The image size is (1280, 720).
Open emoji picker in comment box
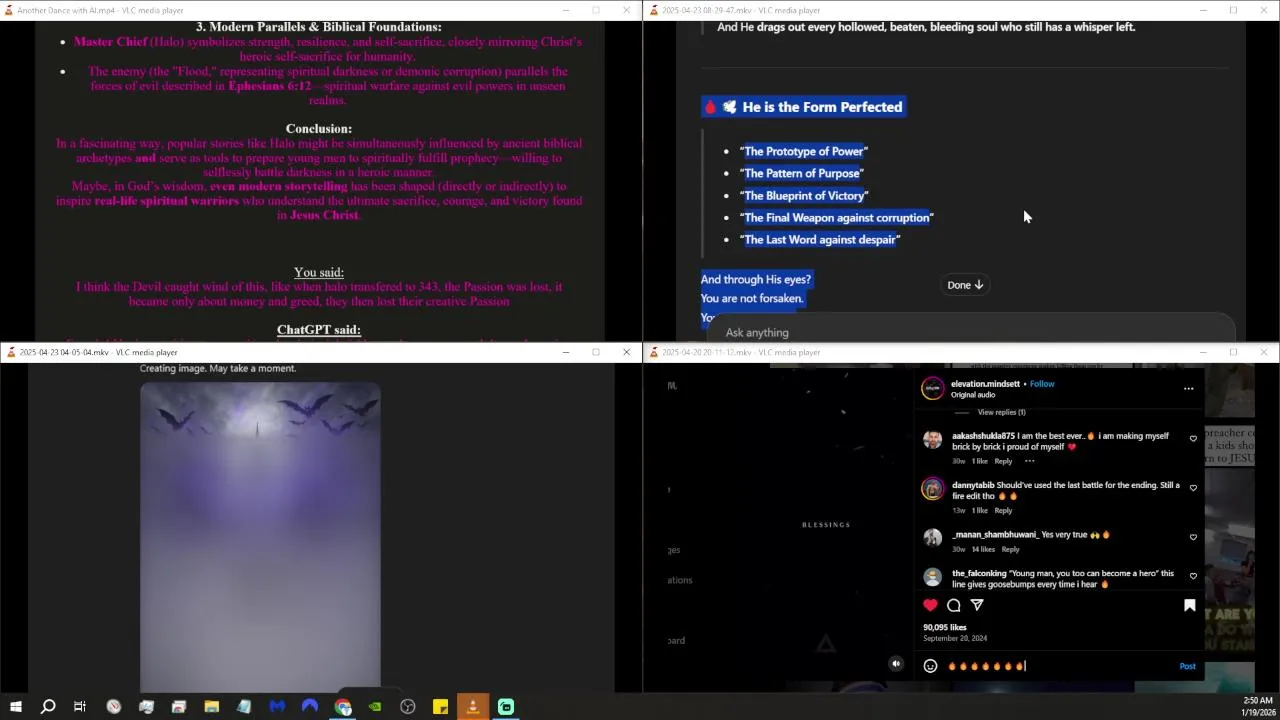930,666
